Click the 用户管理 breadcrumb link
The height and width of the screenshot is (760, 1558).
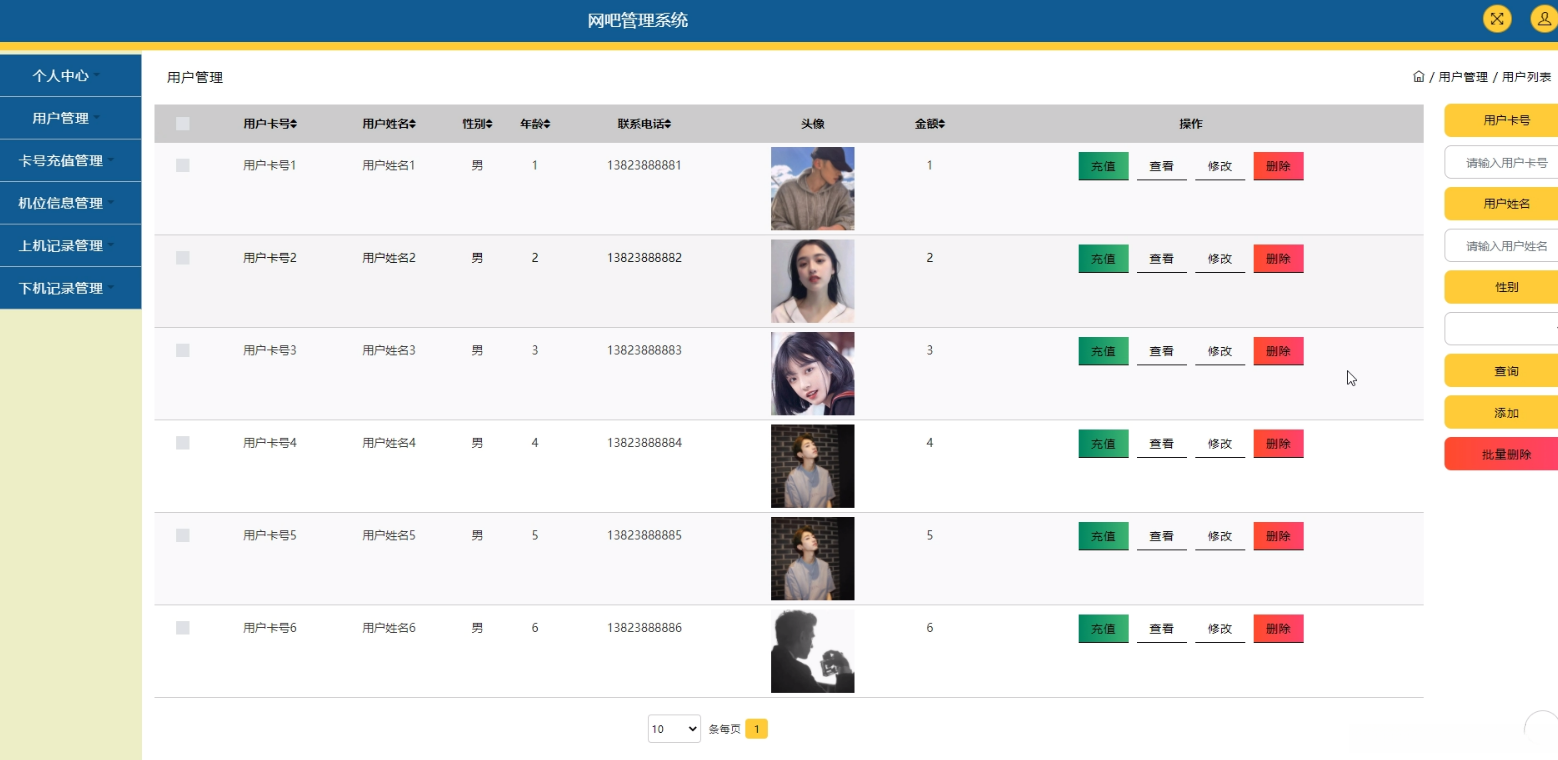click(x=1463, y=77)
